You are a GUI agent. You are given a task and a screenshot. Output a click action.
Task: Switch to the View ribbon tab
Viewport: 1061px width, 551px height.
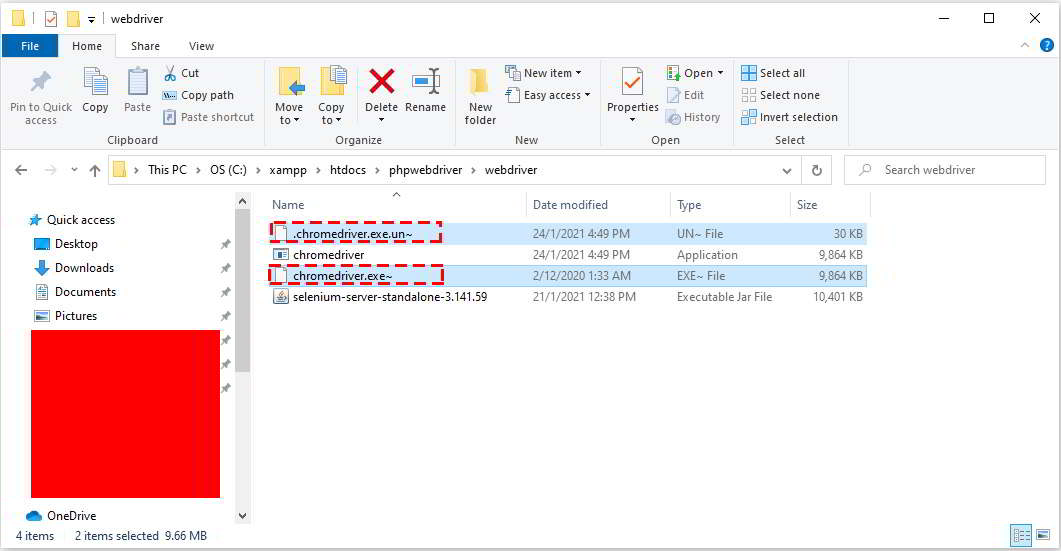point(201,46)
